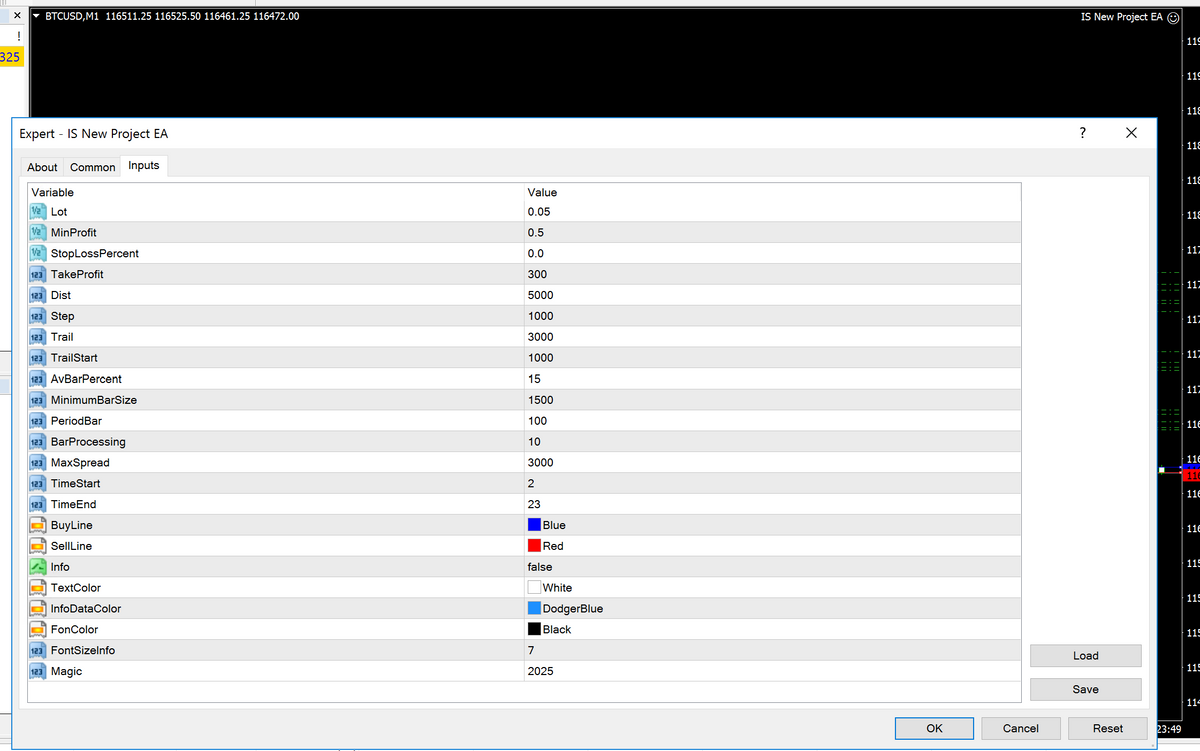
Task: Switch to the About tab
Action: 42,167
